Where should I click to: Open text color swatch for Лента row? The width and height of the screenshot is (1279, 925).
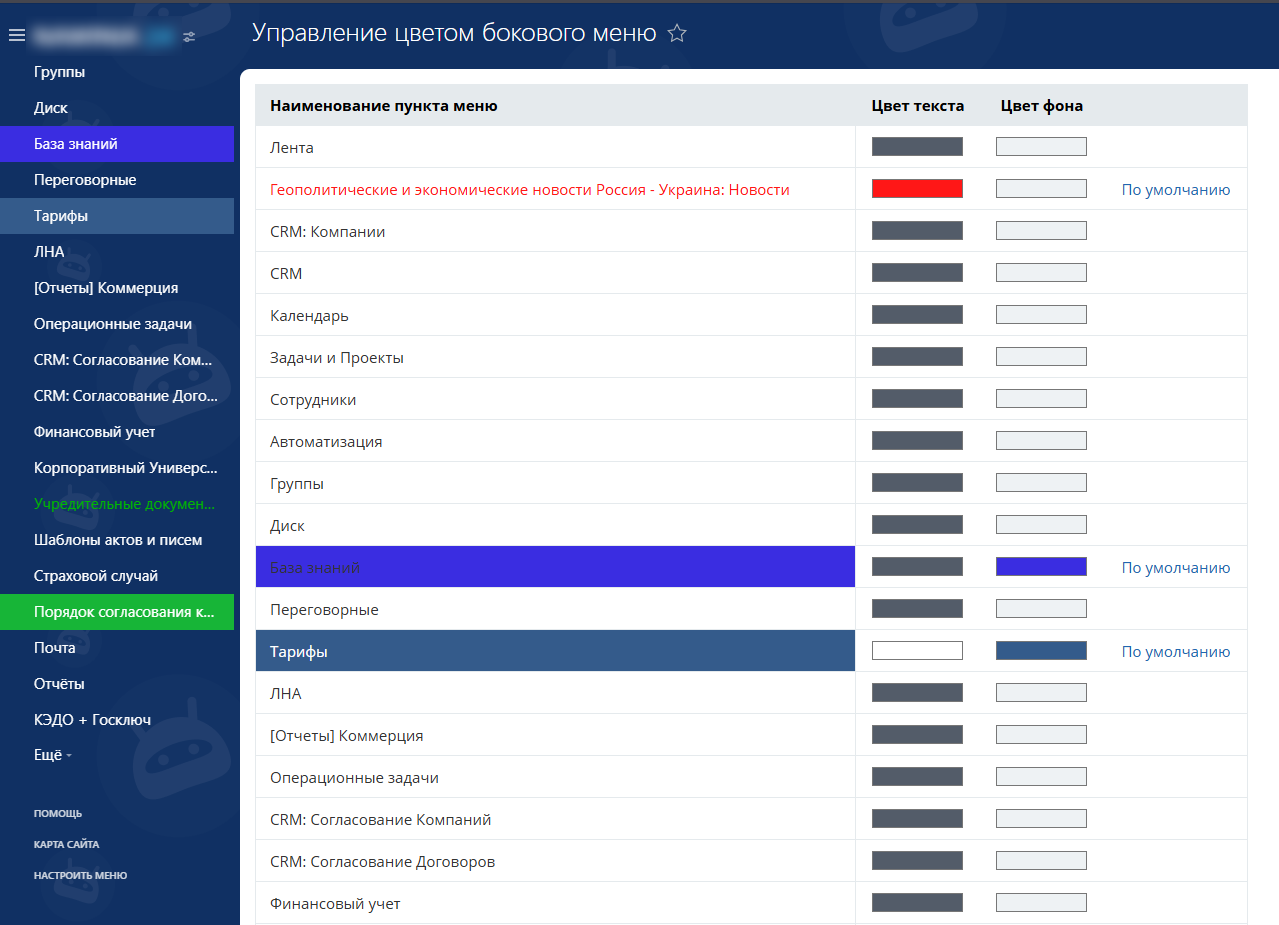pyautogui.click(x=917, y=147)
